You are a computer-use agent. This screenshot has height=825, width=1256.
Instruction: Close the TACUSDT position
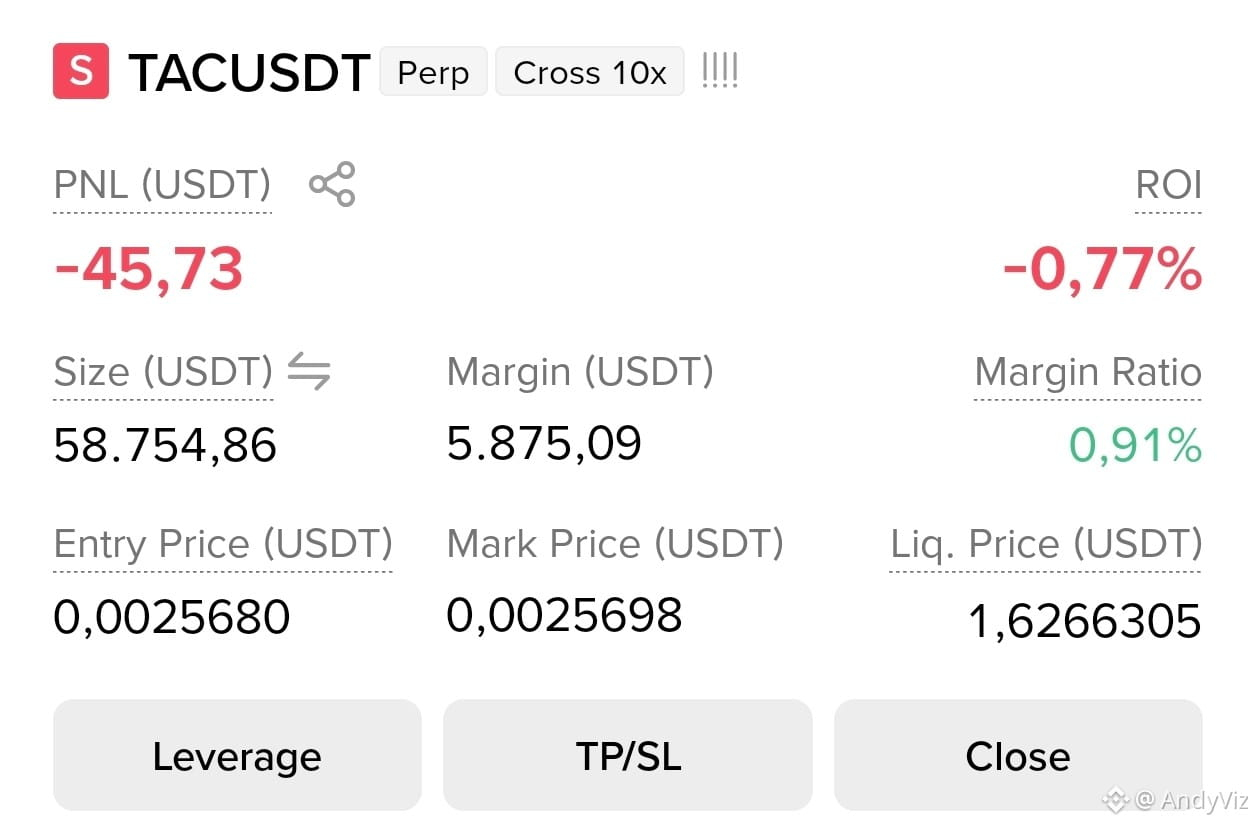[1018, 755]
